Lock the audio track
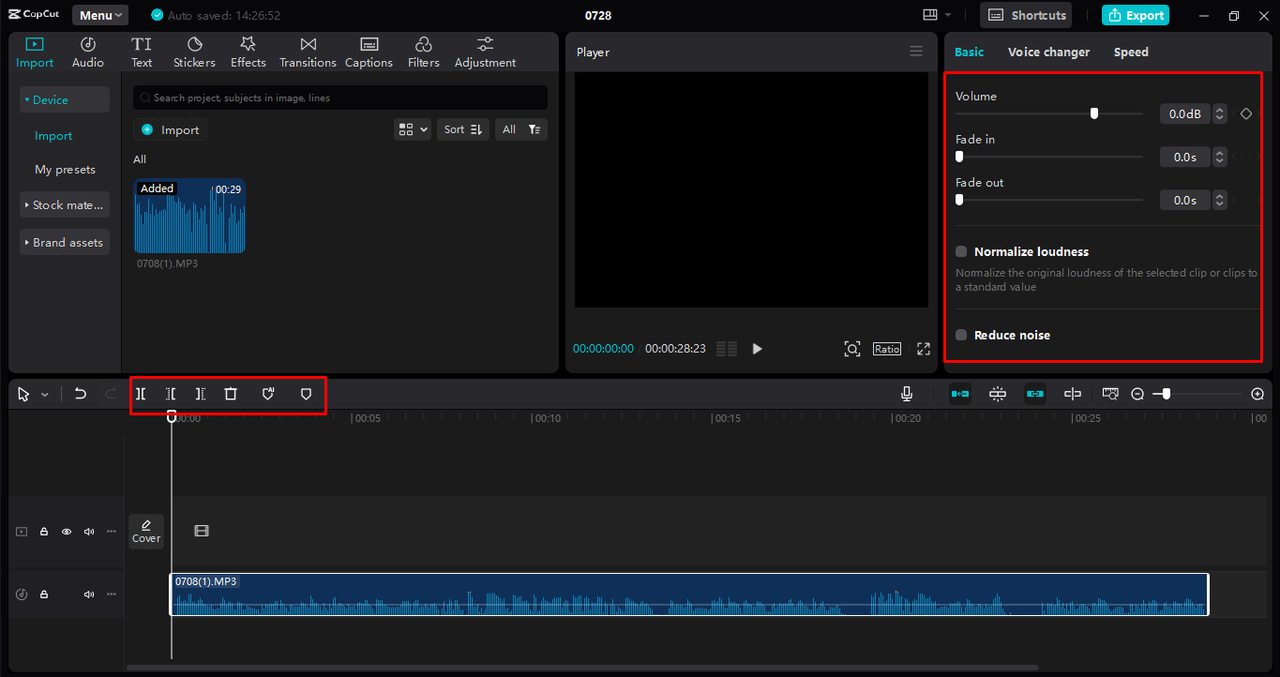Image resolution: width=1280 pixels, height=677 pixels. 44,594
